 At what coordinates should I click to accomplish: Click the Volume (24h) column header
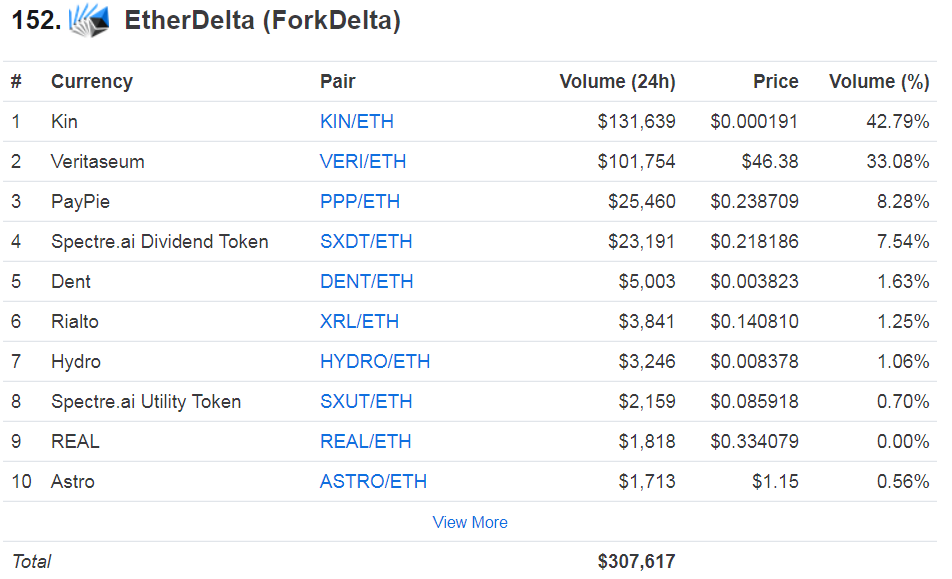[617, 82]
